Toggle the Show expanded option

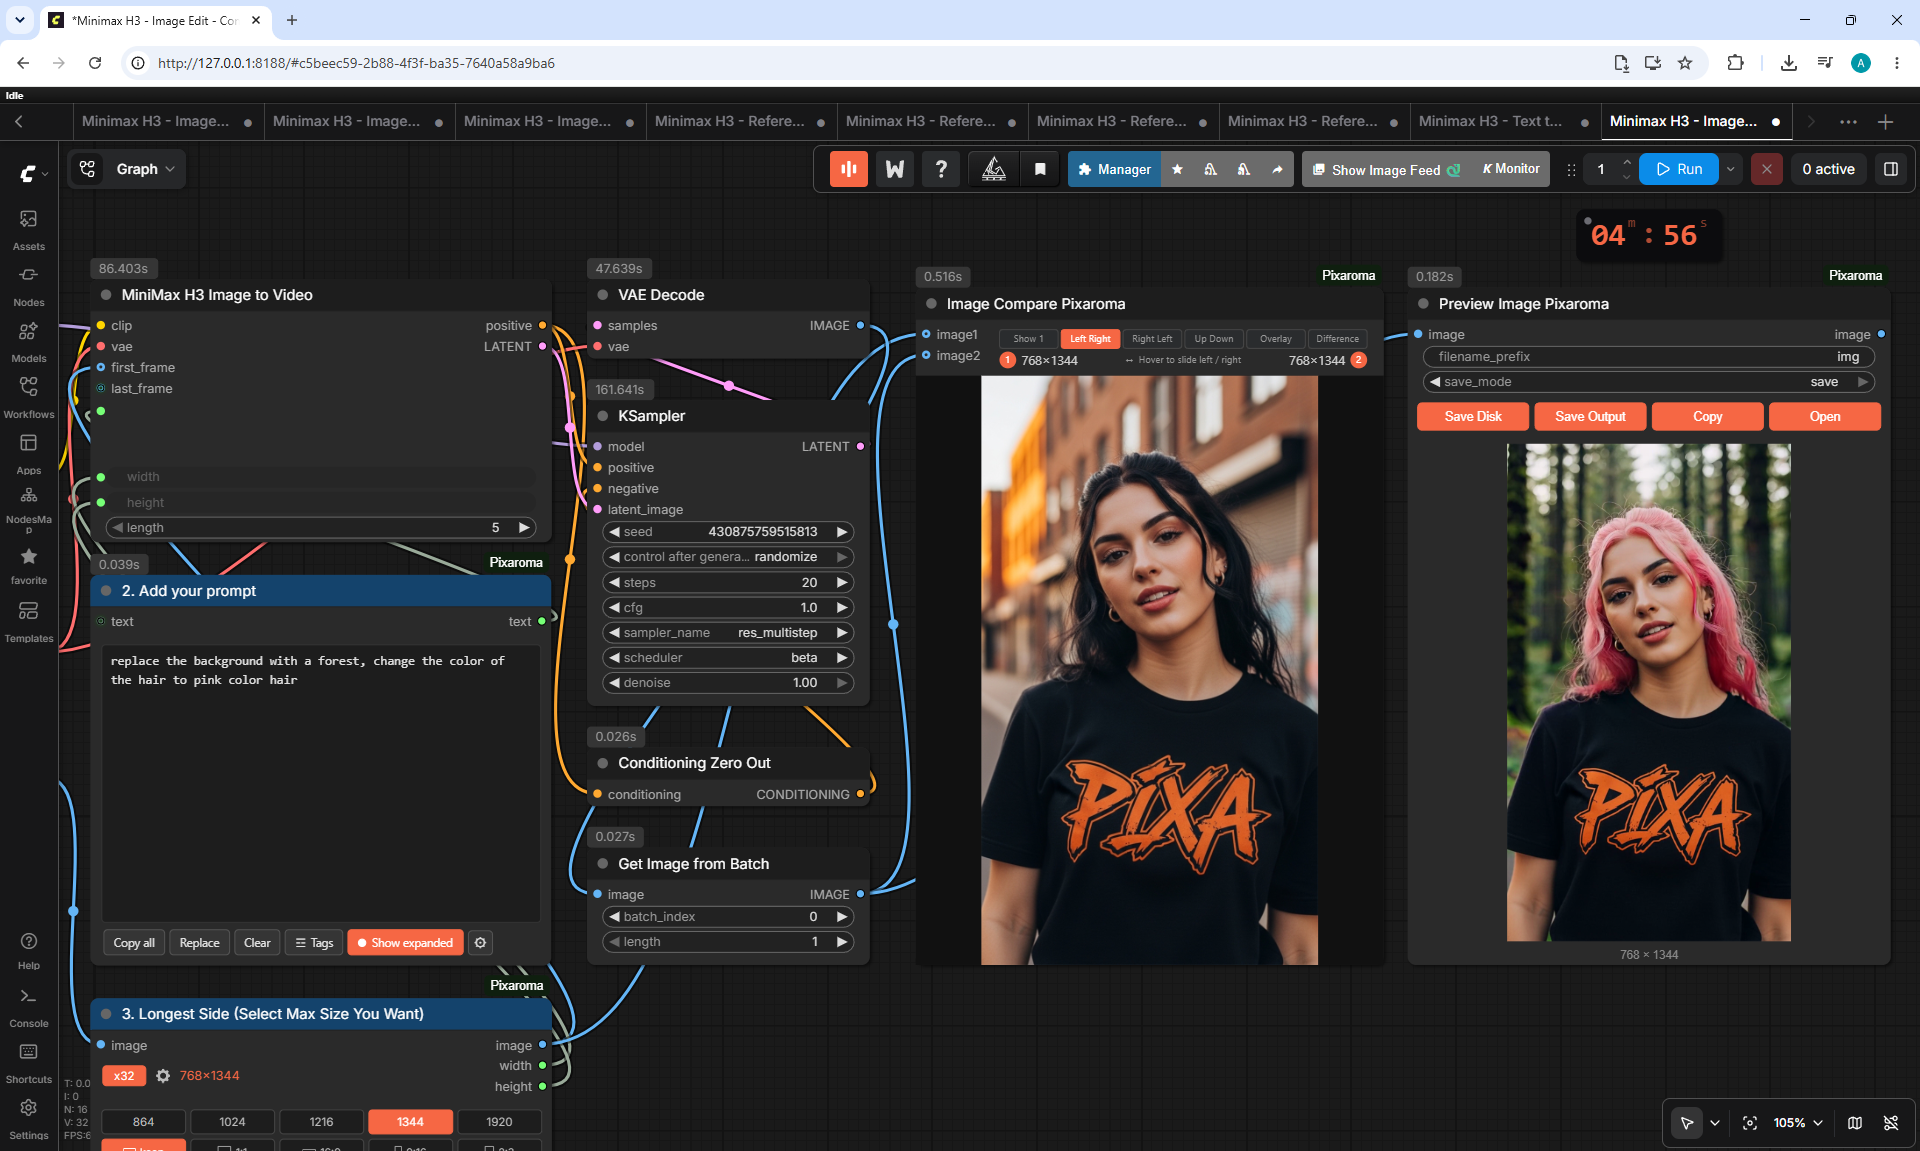[405, 943]
